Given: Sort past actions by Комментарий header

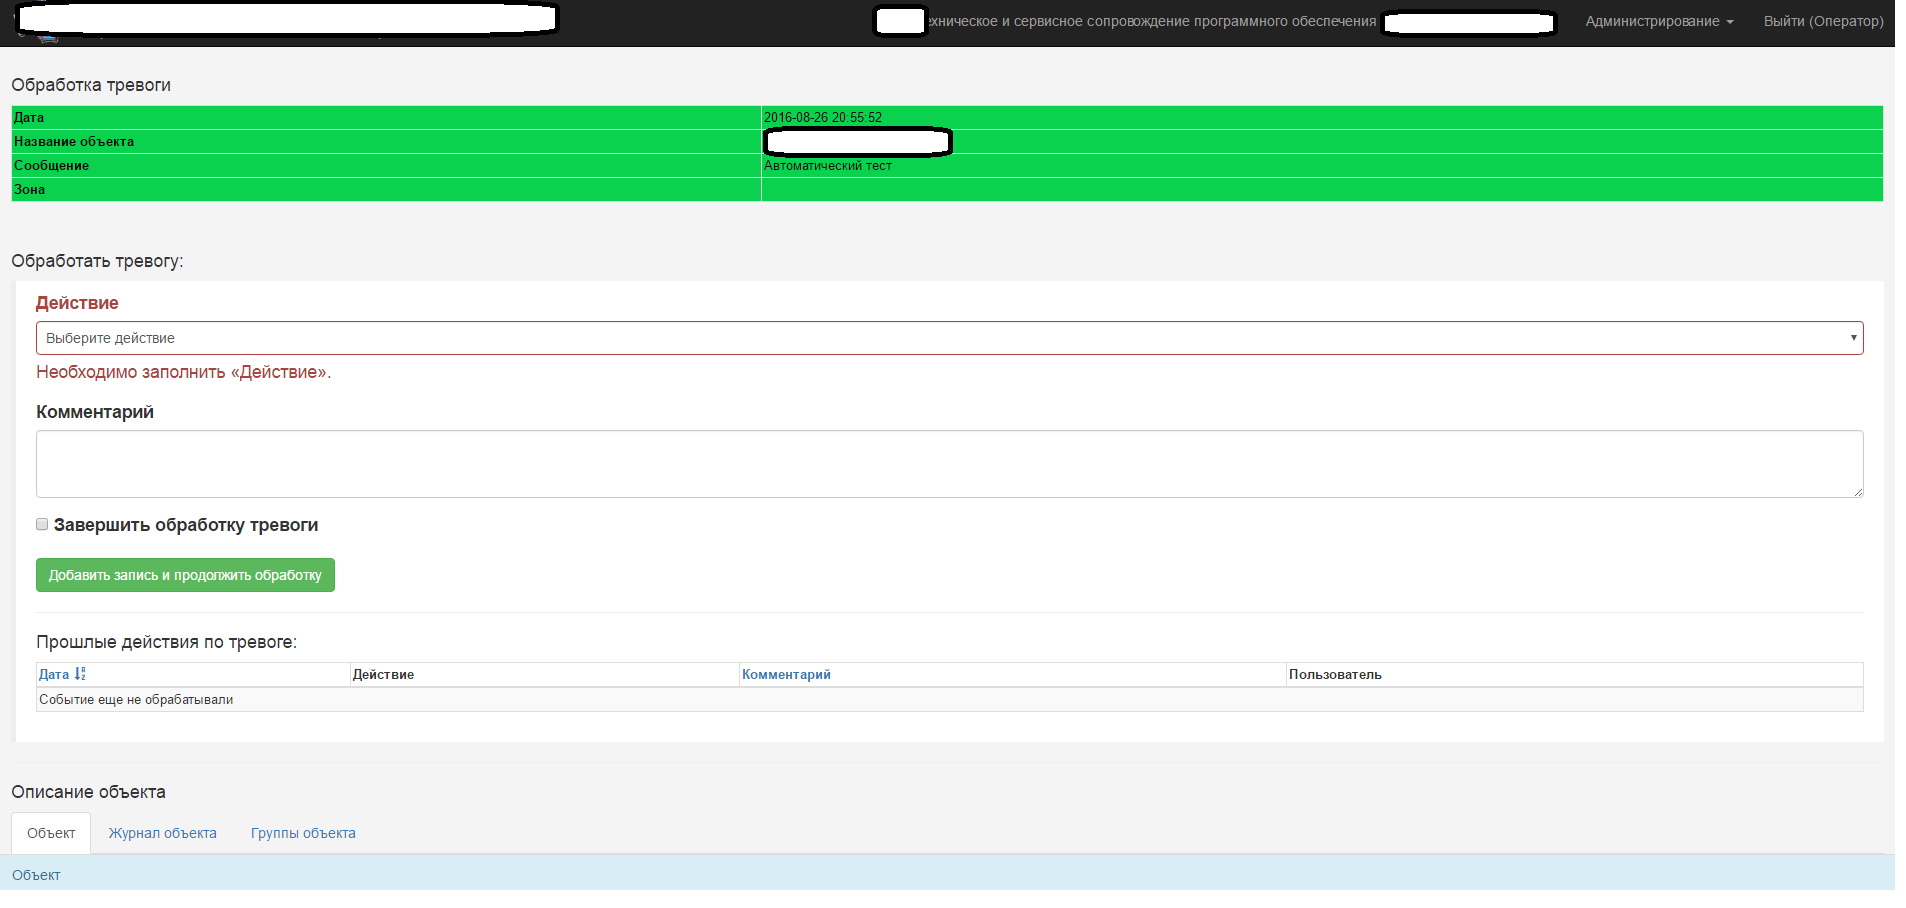Looking at the screenshot, I should tap(786, 674).
